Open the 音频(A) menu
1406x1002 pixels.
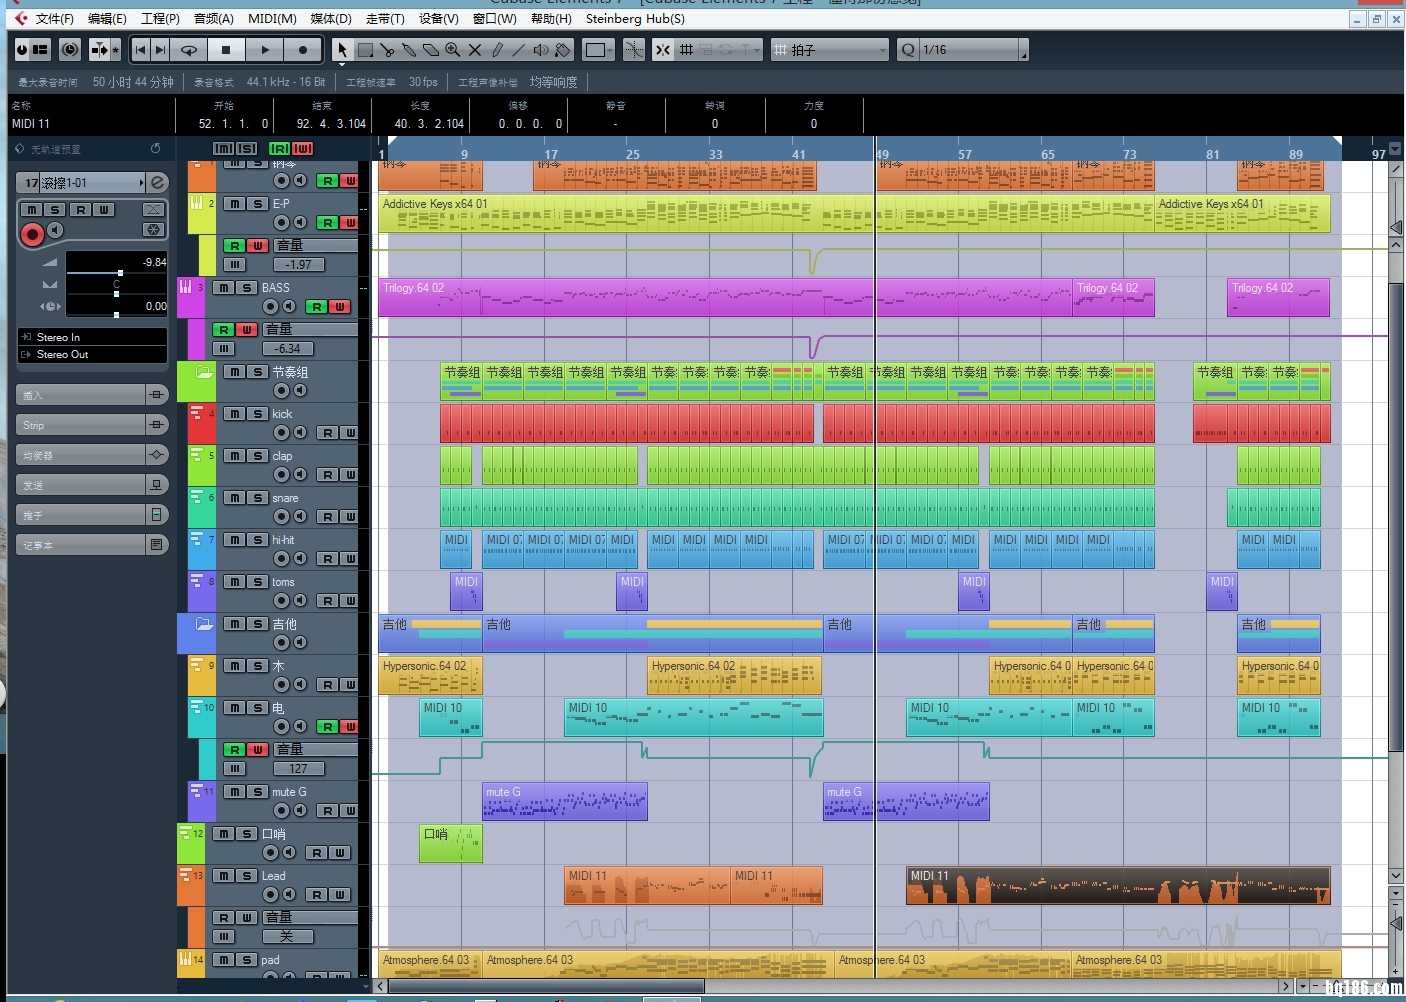coord(213,18)
